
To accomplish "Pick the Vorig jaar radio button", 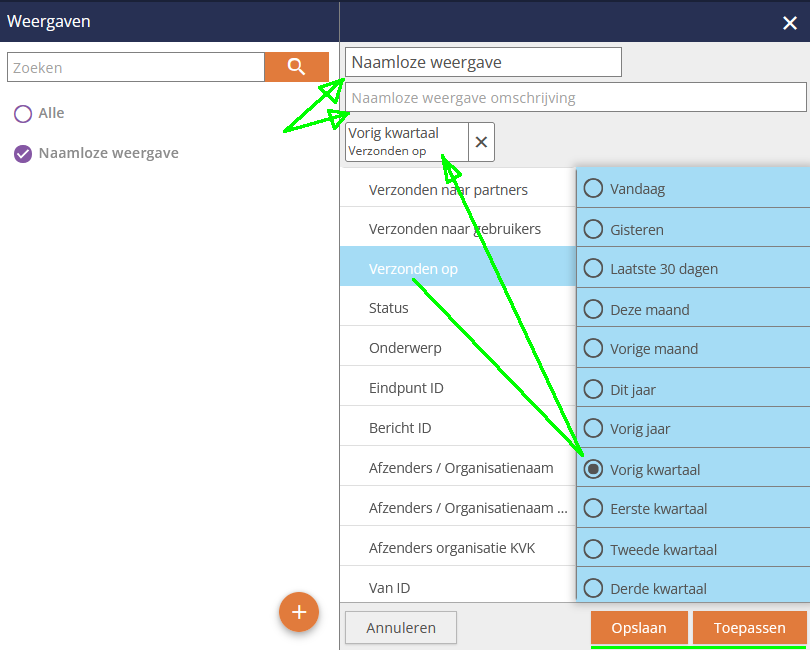I will (x=594, y=428).
